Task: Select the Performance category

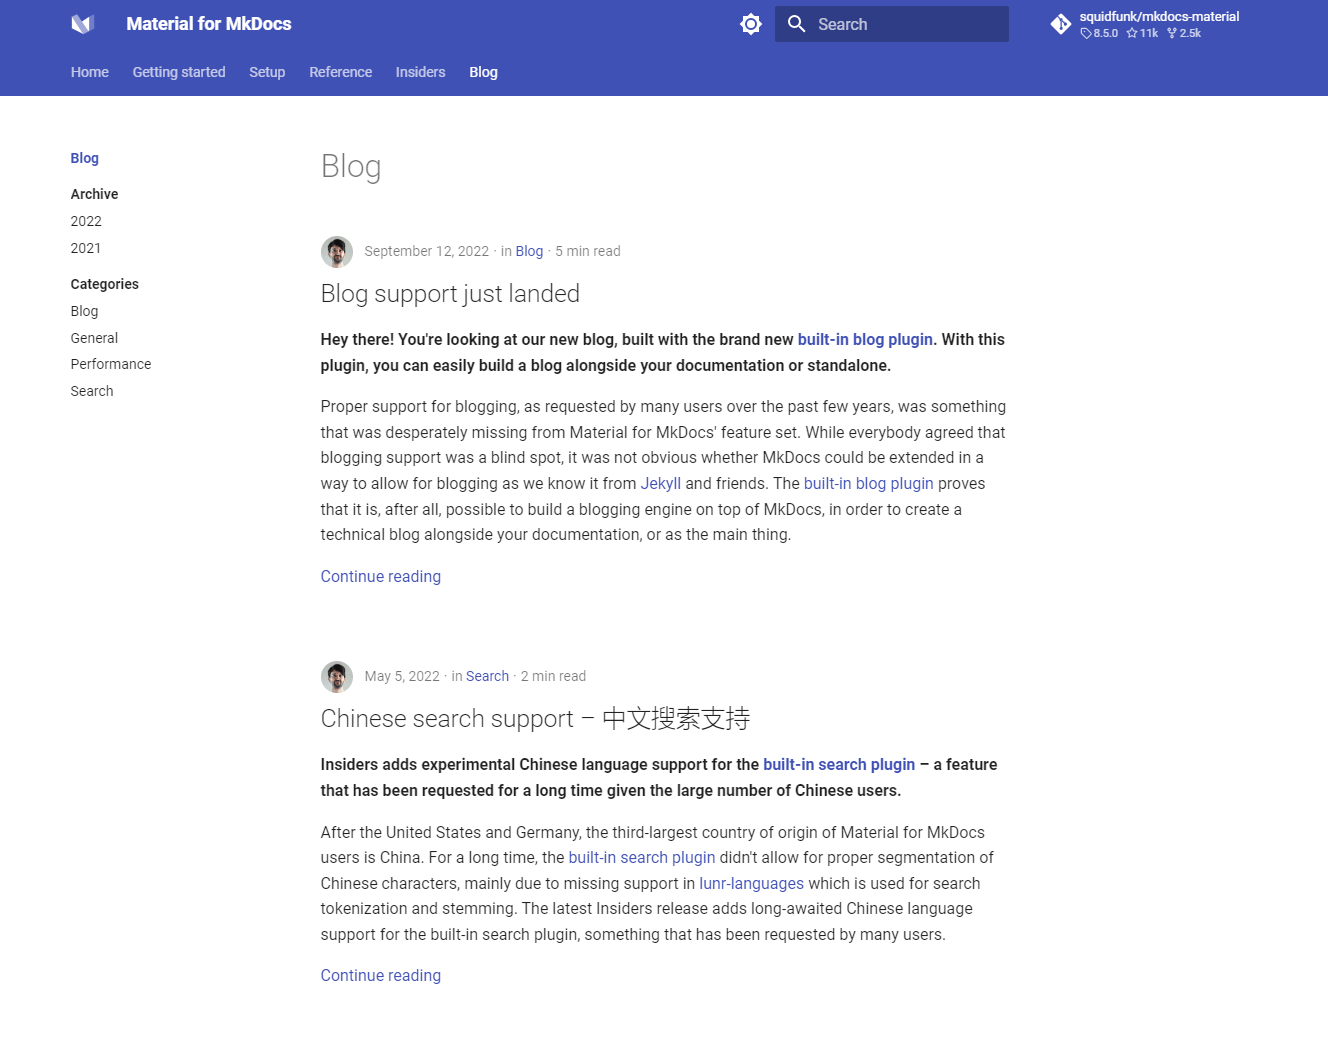Action: click(x=110, y=364)
